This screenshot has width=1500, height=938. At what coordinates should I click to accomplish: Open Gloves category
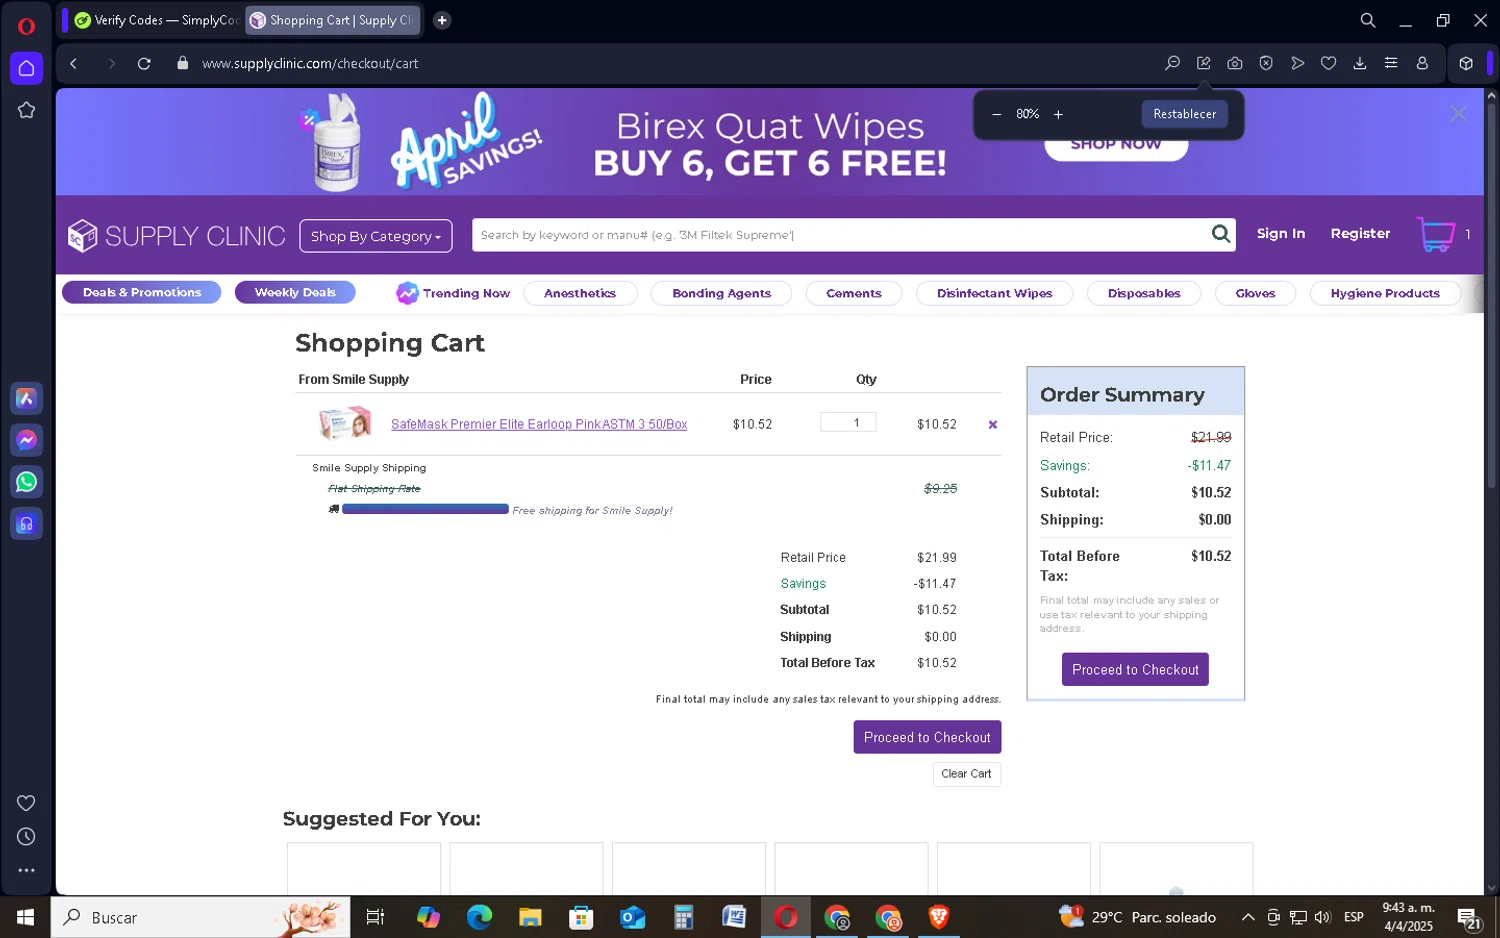1255,293
